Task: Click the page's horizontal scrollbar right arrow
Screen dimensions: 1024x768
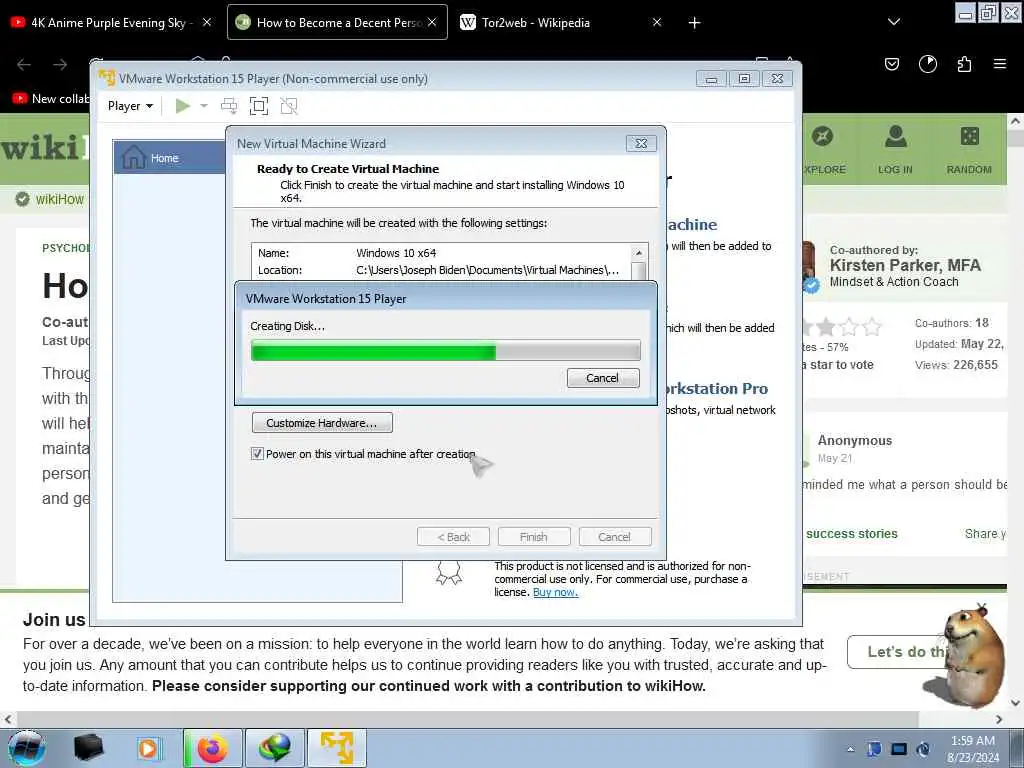Action: click(999, 719)
